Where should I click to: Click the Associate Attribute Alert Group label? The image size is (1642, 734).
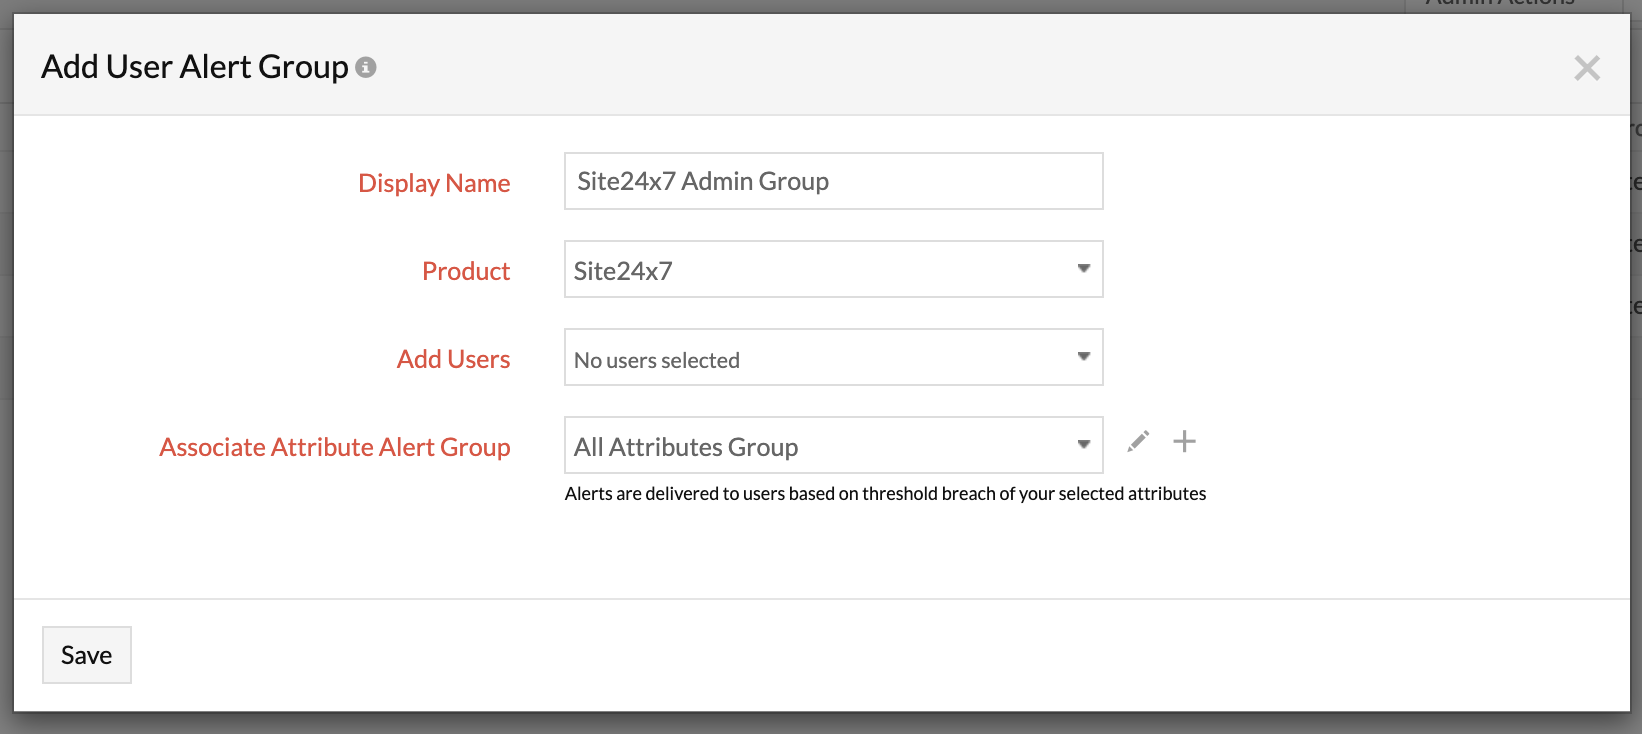(335, 447)
